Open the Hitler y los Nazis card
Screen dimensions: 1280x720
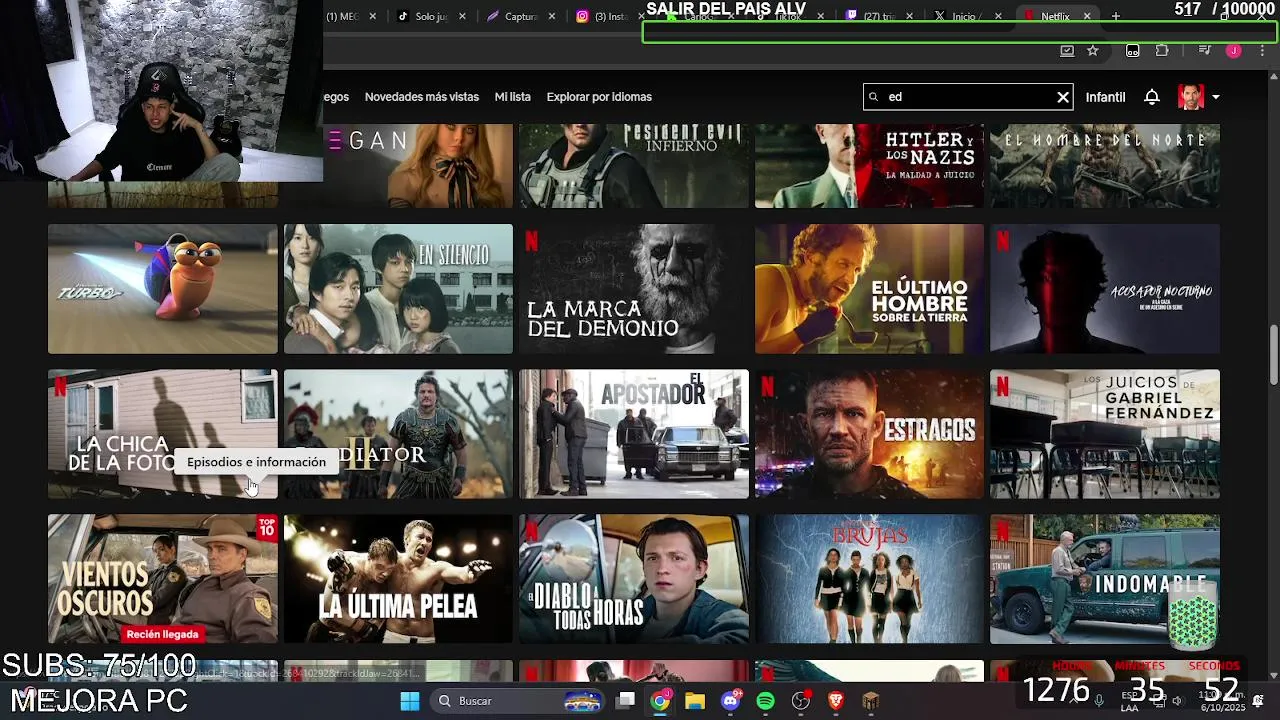tap(869, 166)
